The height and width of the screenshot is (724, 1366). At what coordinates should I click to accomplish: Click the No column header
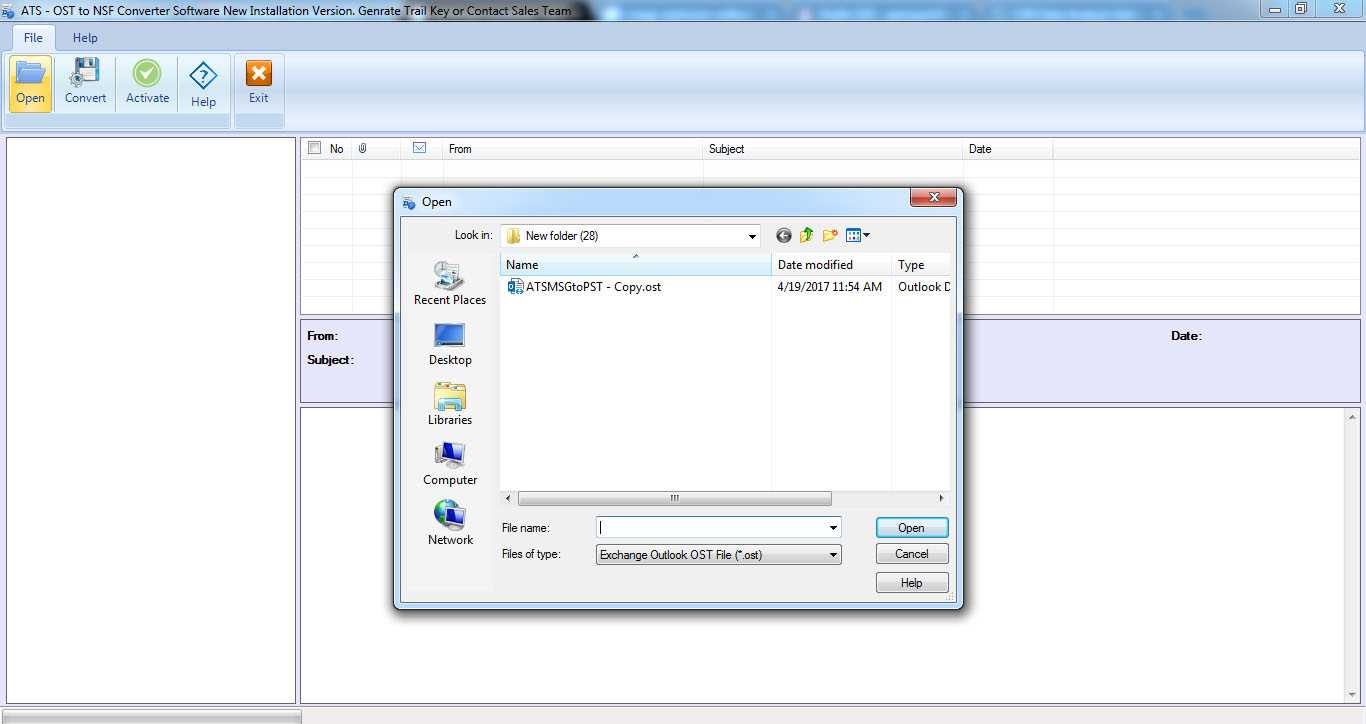337,149
